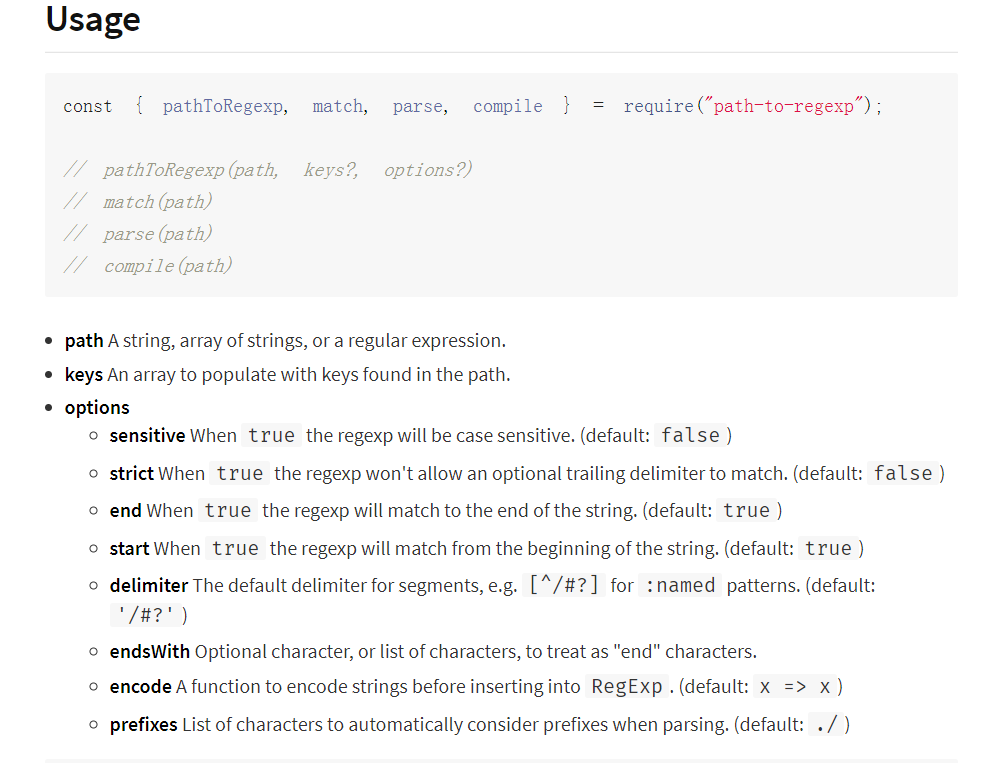Click the comment pathToRegexp(path, keys?, options?)
The width and height of the screenshot is (1004, 763).
[268, 170]
